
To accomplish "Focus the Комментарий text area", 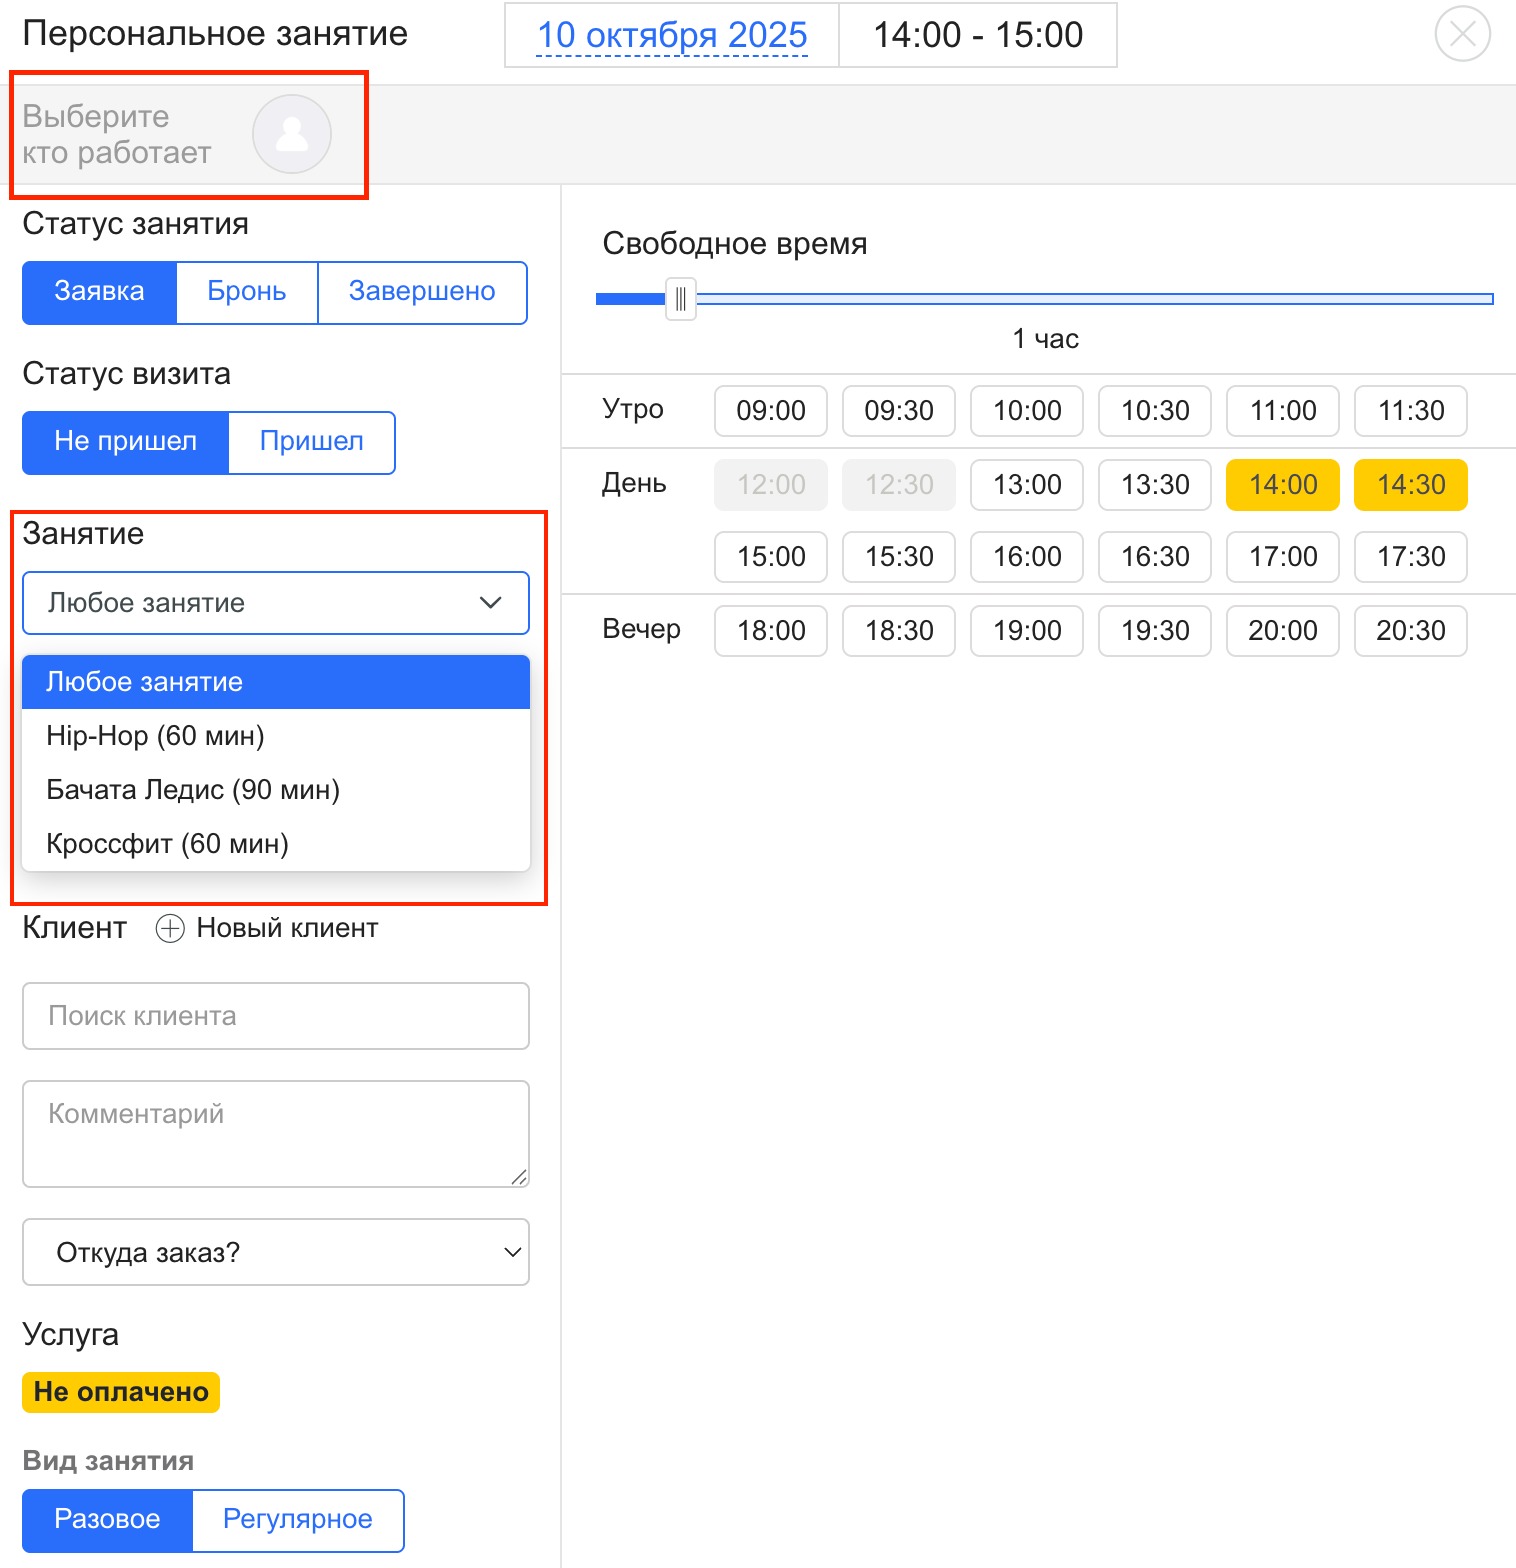I will 276,1133.
